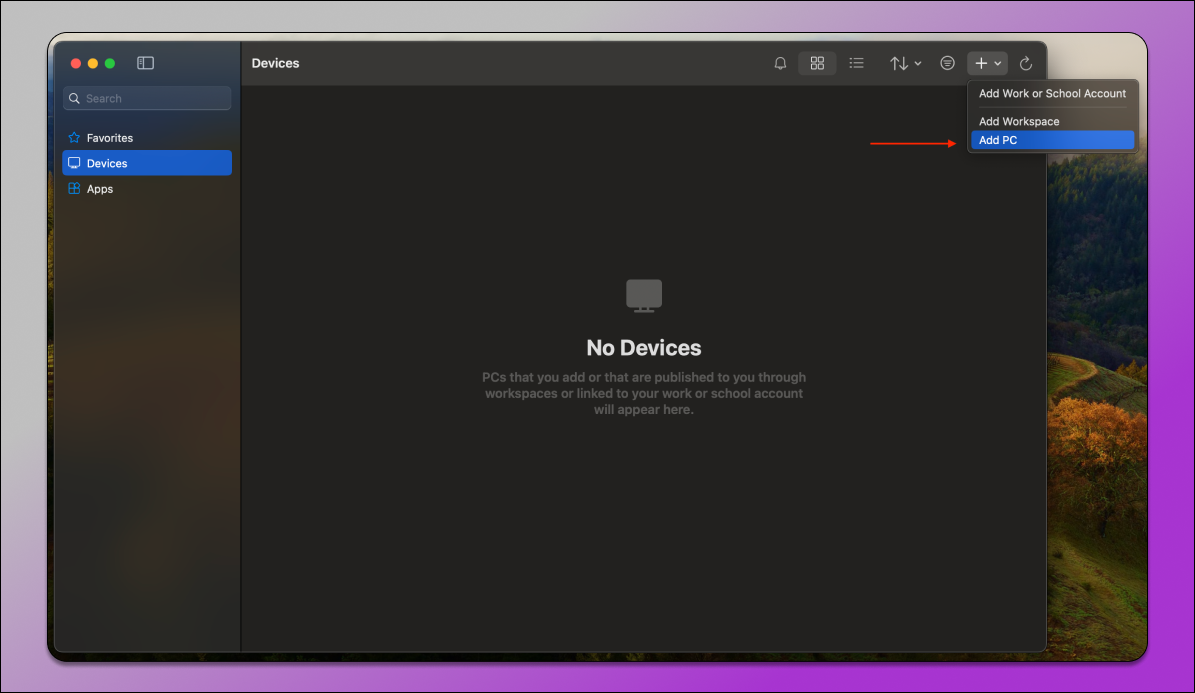
Task: Select Devices in the sidebar
Action: 147,163
